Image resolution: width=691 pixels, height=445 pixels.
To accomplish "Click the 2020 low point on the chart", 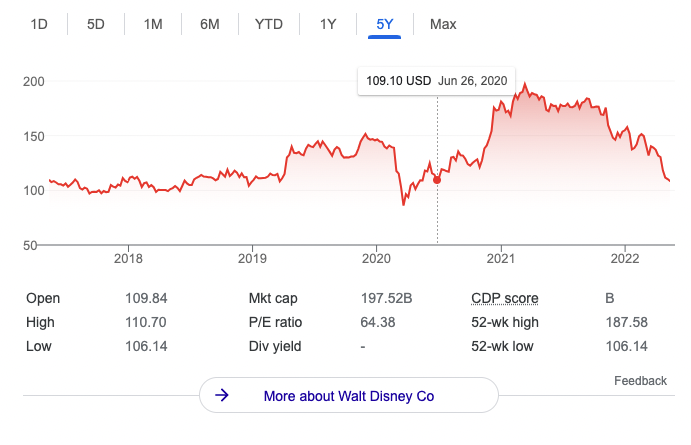I will point(404,204).
